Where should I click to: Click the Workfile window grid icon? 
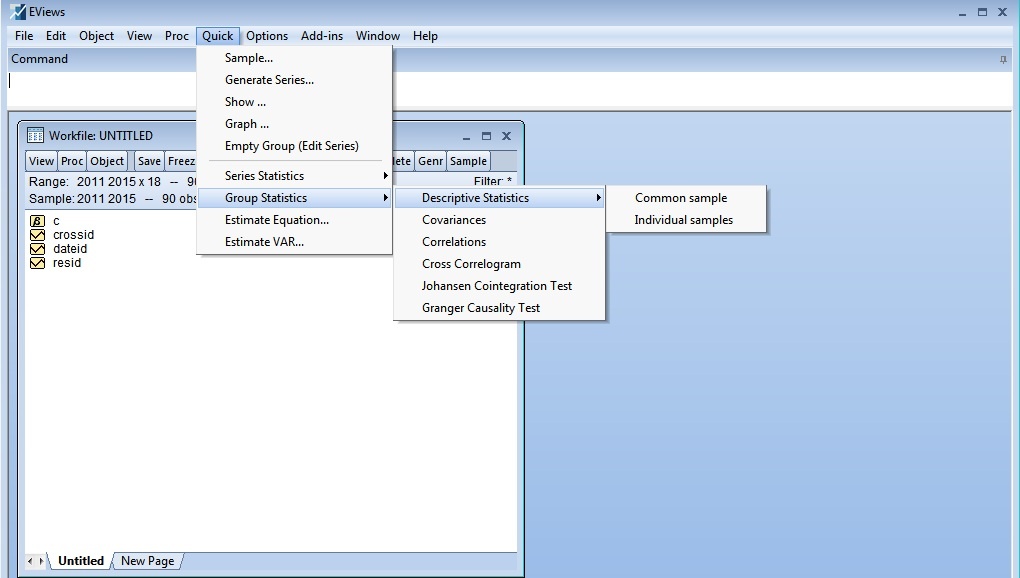(x=35, y=135)
